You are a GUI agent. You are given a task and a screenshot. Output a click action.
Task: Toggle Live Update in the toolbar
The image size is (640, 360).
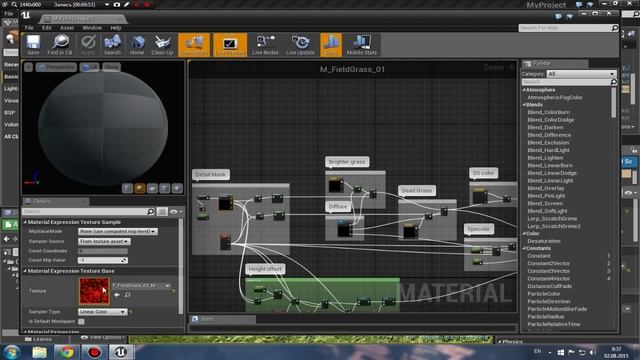pos(300,44)
